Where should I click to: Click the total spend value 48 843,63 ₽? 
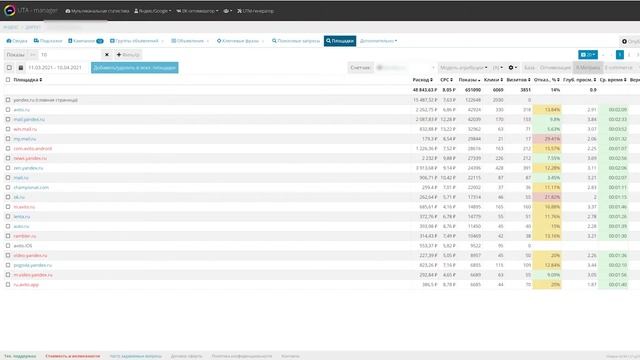pyautogui.click(x=424, y=90)
